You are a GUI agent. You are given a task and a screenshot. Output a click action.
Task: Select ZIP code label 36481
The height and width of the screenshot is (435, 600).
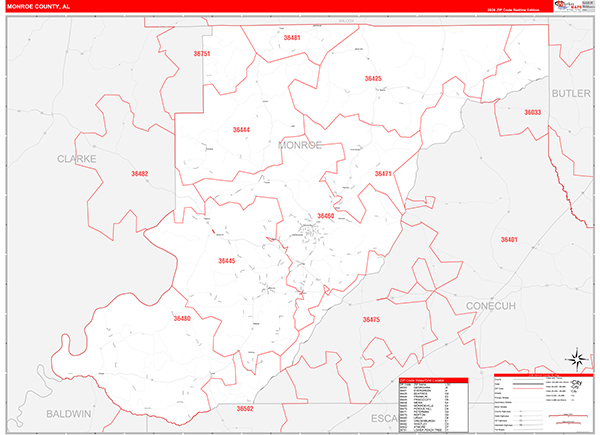pyautogui.click(x=292, y=37)
